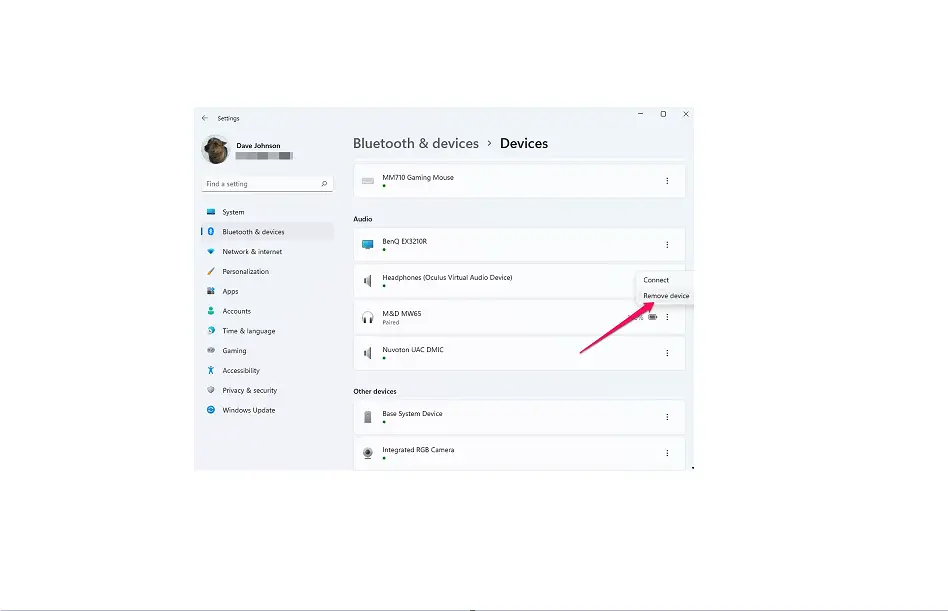Click the search magnifier in Find a setting
Screen dimensions: 948x611
coord(323,183)
